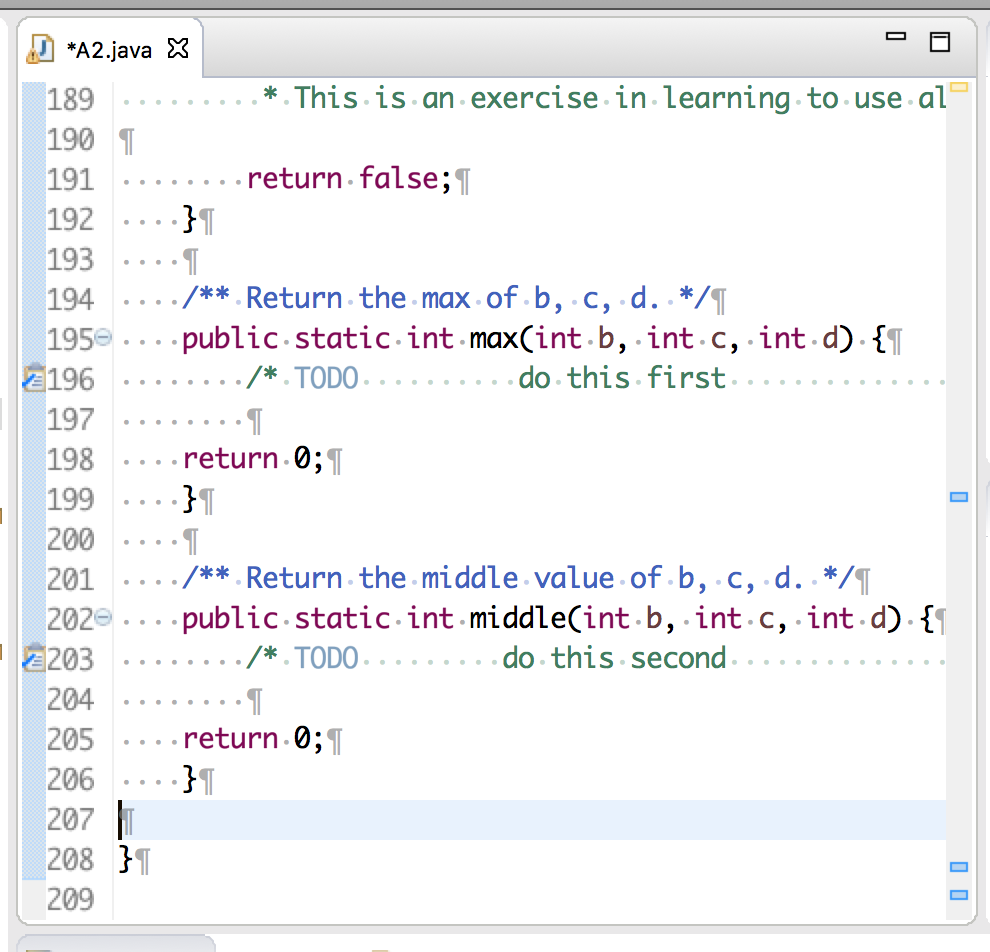Click the task marker icon on line 203
The width and height of the screenshot is (990, 952).
click(x=32, y=659)
